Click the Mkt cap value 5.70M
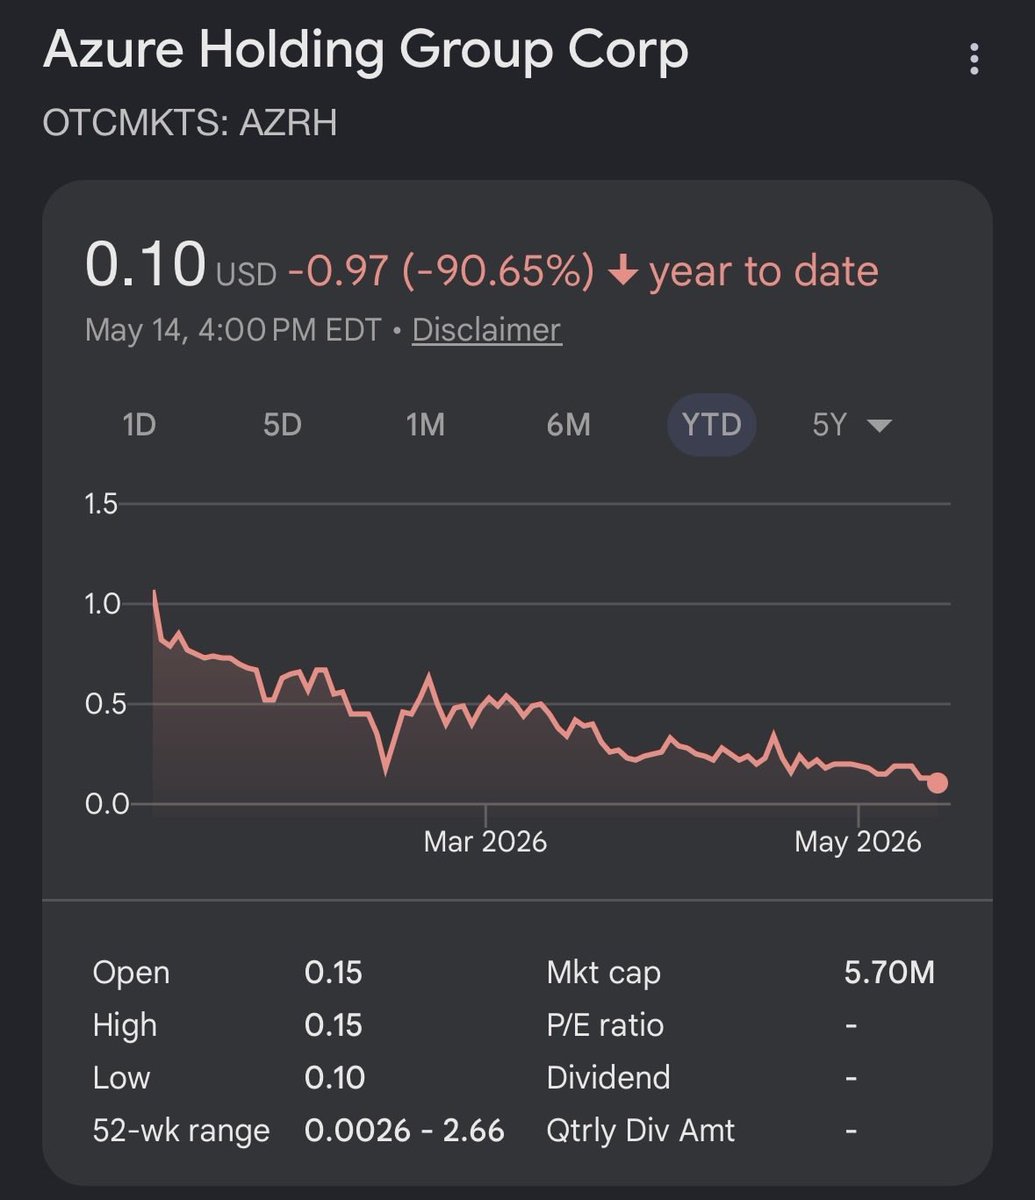The height and width of the screenshot is (1200, 1035). (889, 972)
